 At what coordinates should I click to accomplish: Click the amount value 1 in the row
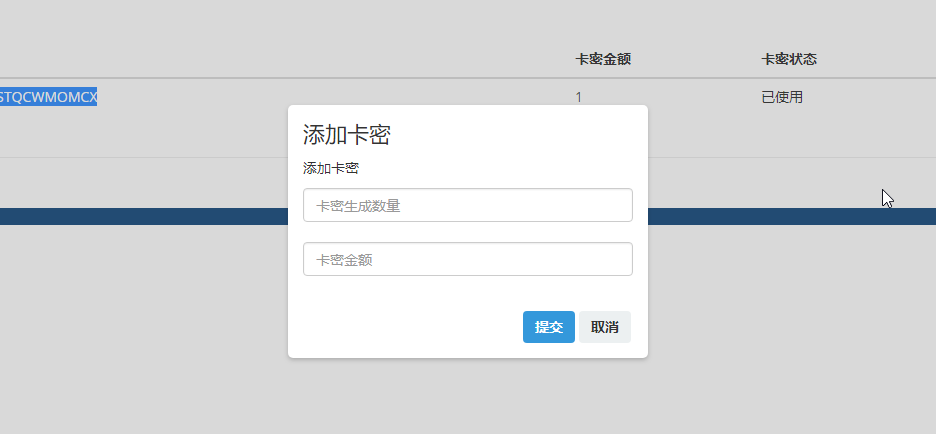coord(579,97)
